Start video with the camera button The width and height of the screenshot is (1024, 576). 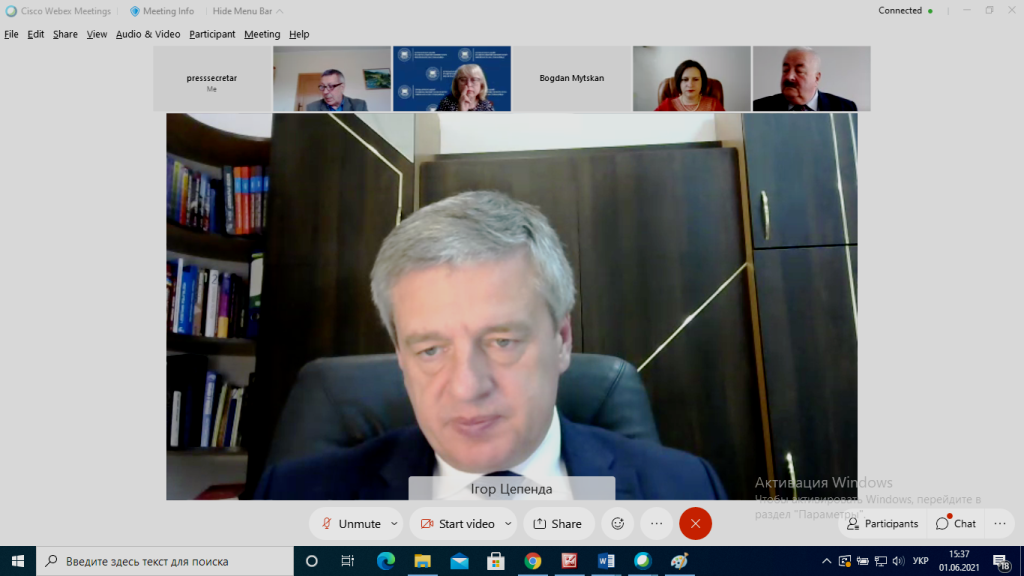click(x=457, y=523)
